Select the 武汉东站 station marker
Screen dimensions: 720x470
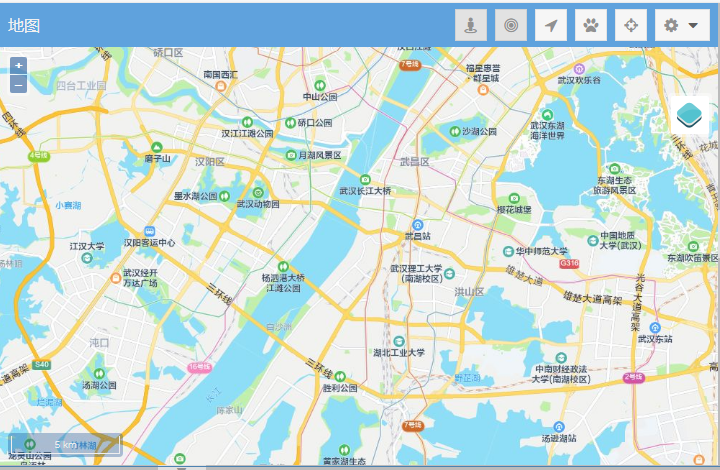(655, 327)
